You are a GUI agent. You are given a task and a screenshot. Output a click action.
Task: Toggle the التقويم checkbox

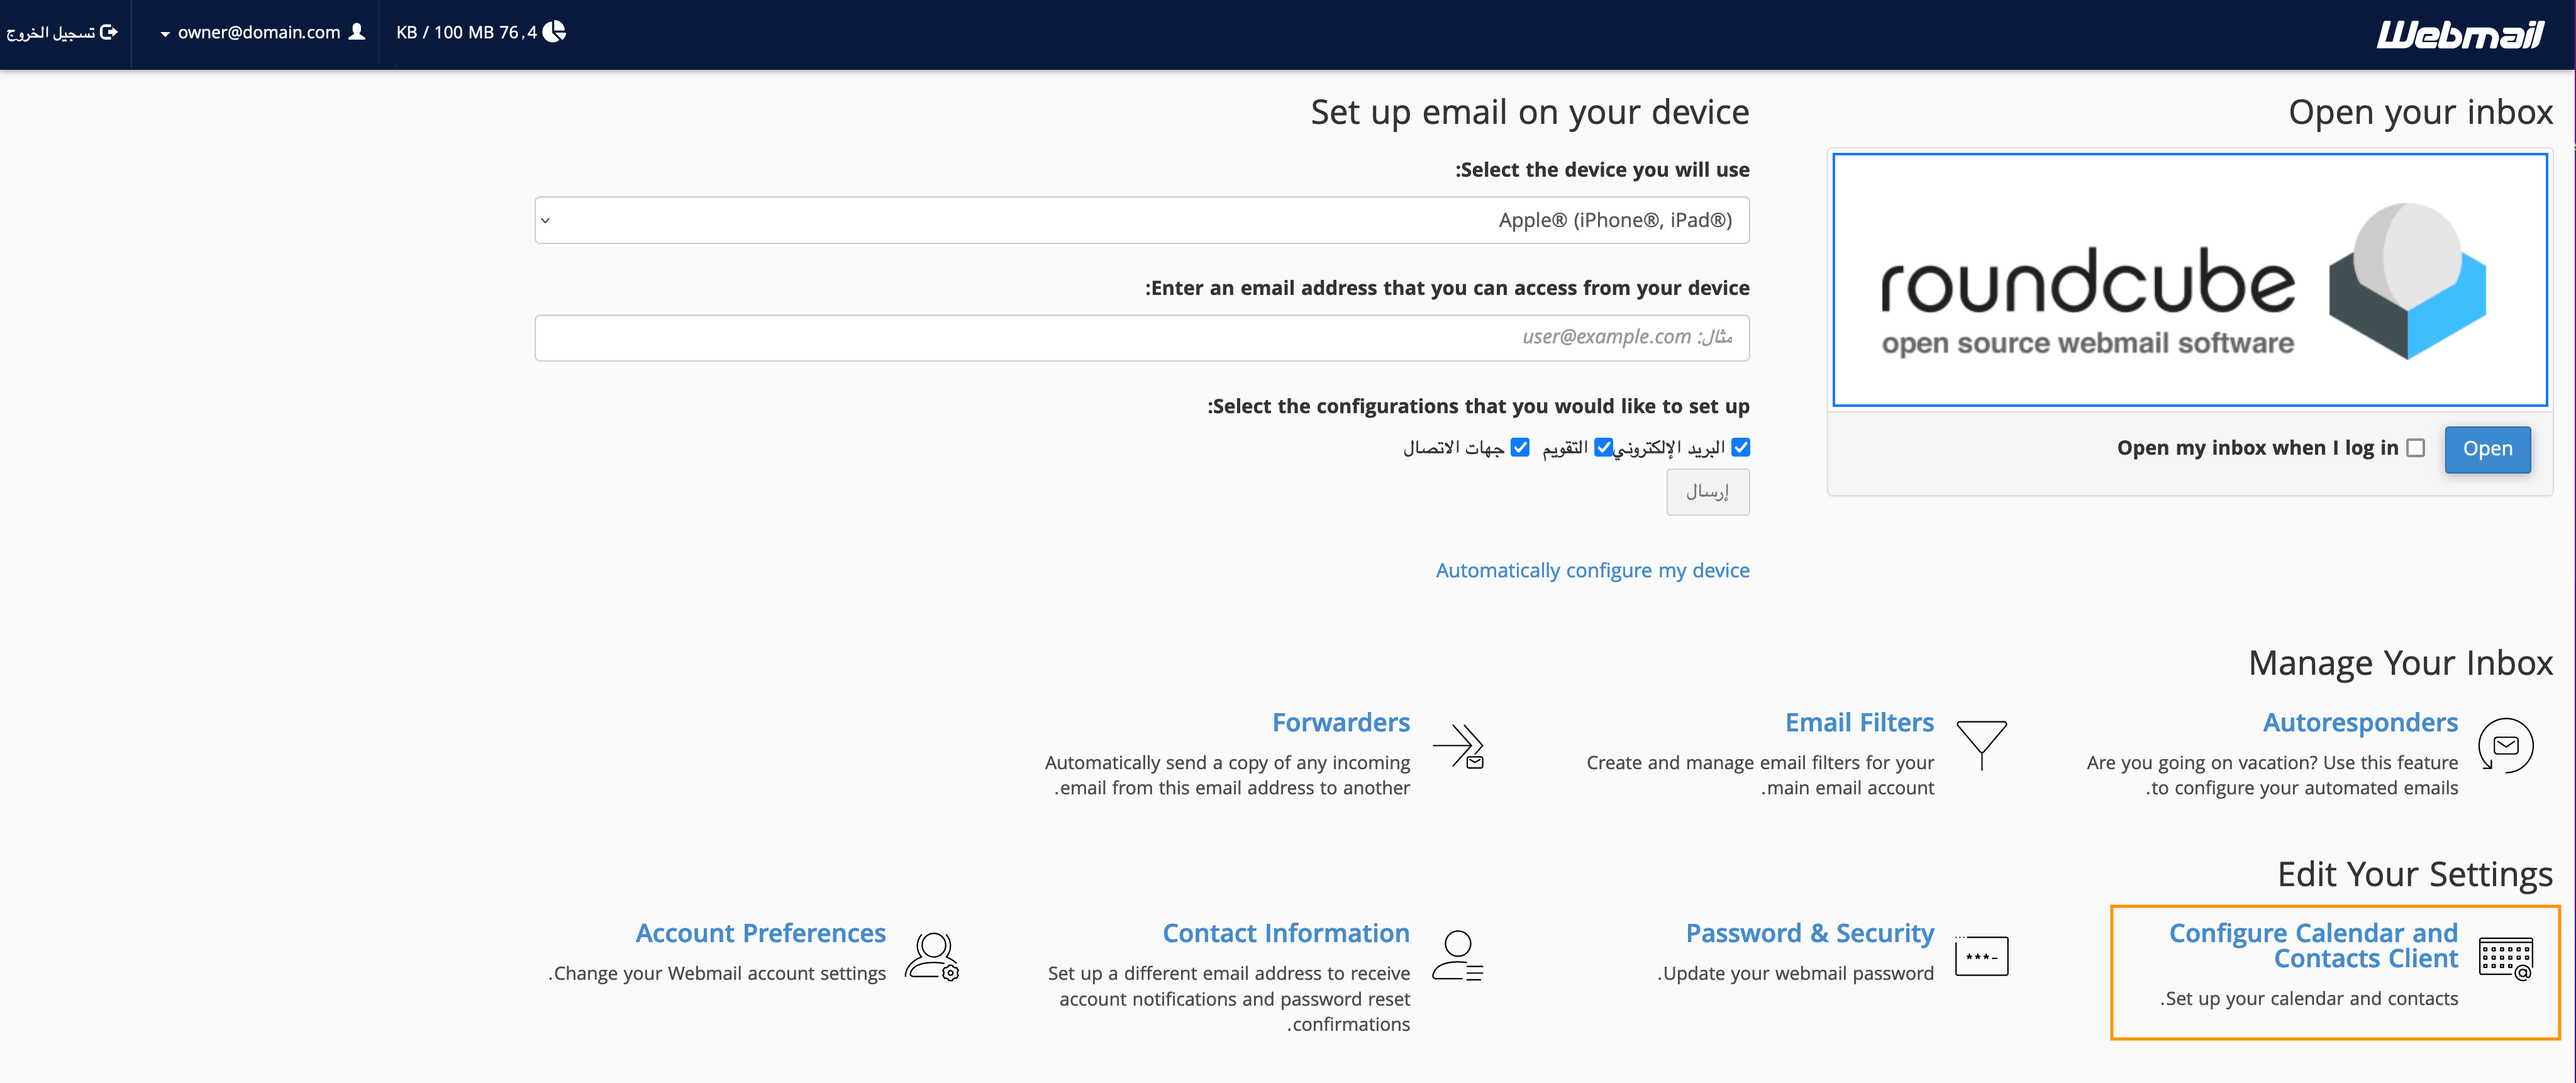(1603, 447)
